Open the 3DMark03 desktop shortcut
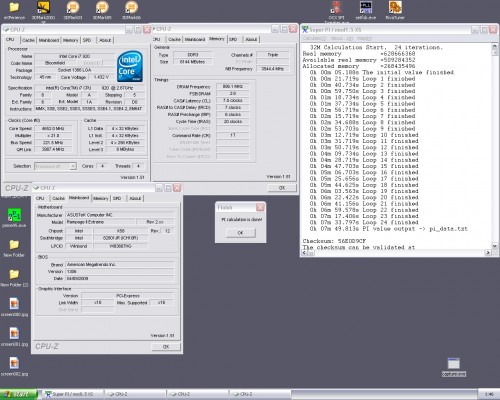This screenshot has height=400, width=500. (x=73, y=10)
